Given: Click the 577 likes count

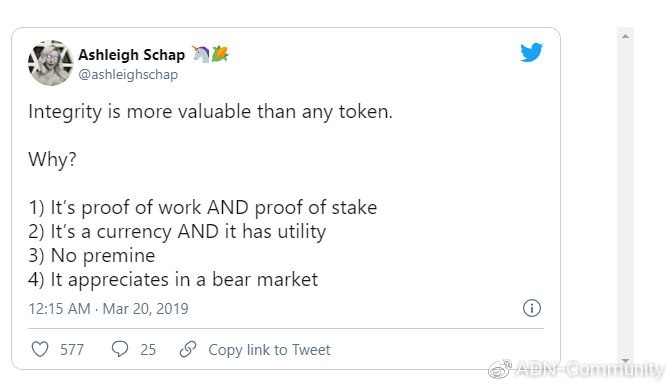Looking at the screenshot, I should tap(72, 350).
